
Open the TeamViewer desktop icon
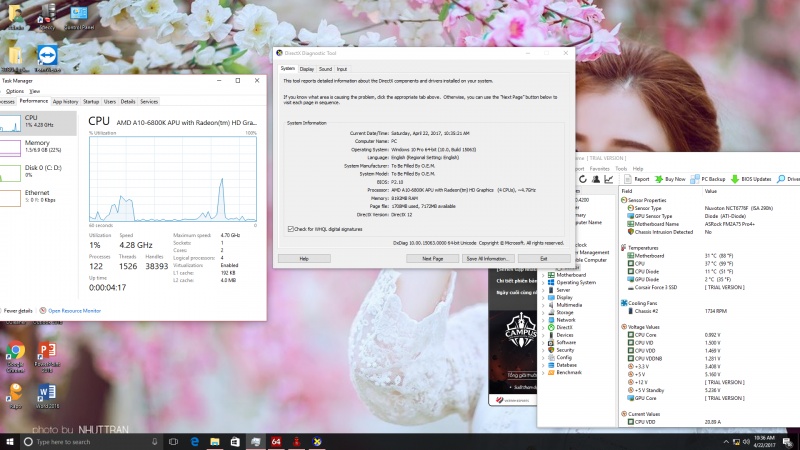46,57
